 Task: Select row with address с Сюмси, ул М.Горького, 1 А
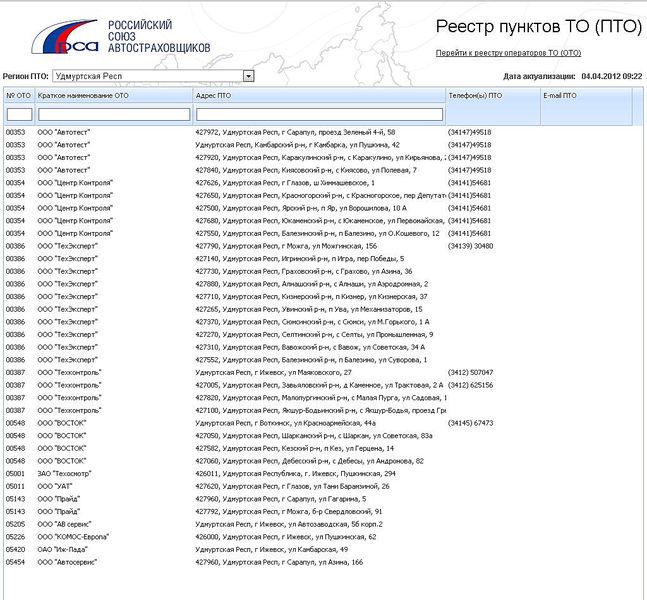click(x=323, y=322)
